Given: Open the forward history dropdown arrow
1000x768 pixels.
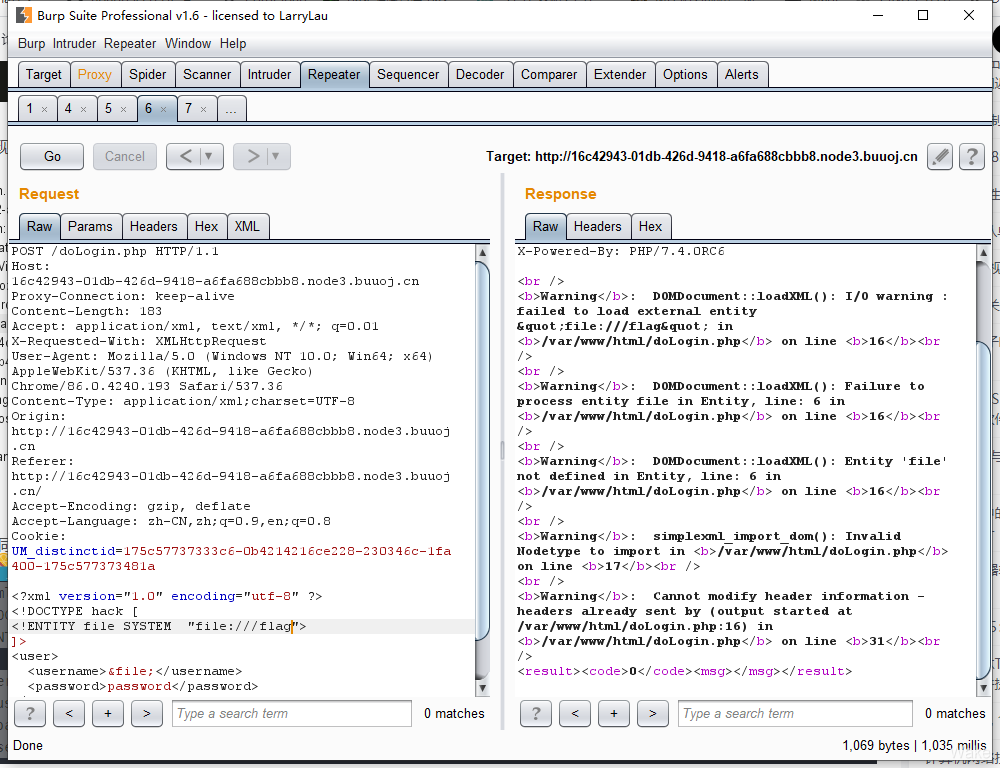Looking at the screenshot, I should [x=276, y=156].
